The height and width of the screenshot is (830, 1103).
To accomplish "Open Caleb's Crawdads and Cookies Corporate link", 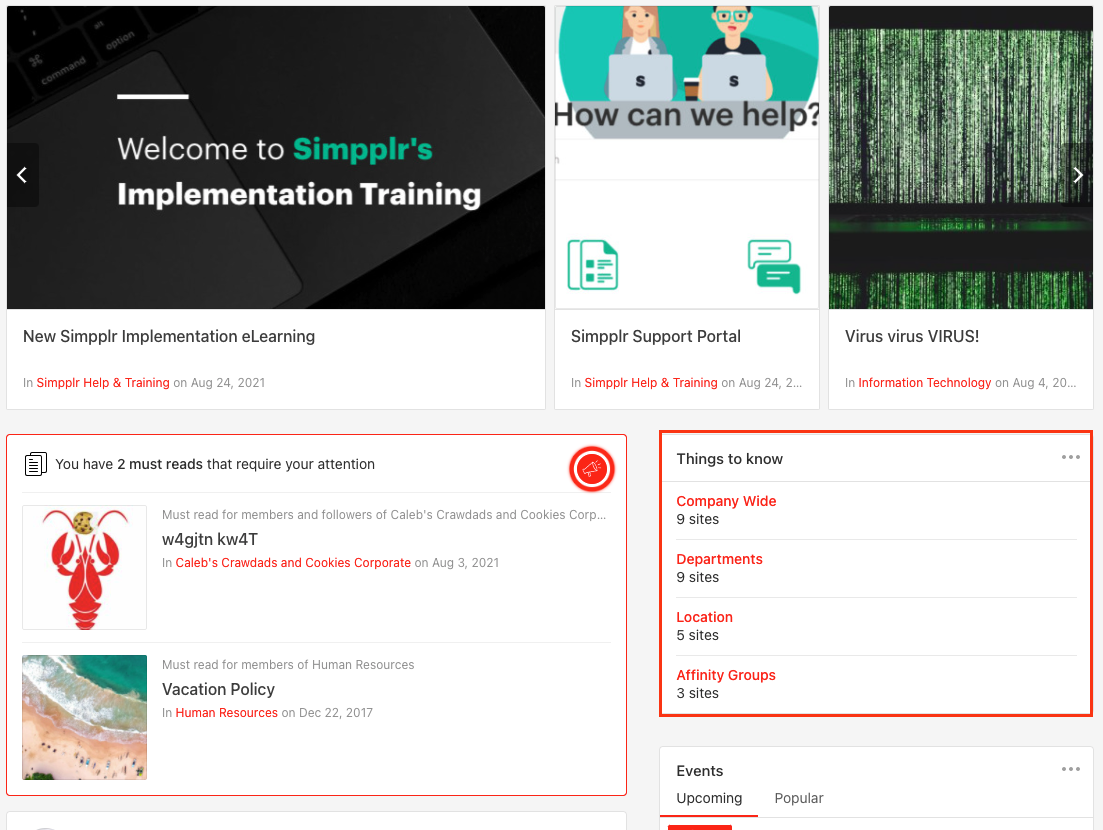I will tap(293, 563).
